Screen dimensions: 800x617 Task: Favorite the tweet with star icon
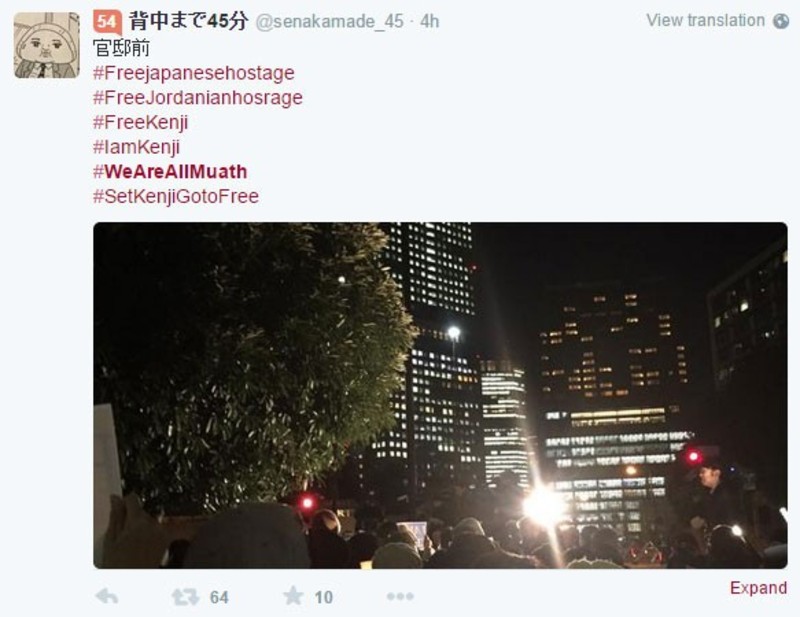[x=293, y=596]
